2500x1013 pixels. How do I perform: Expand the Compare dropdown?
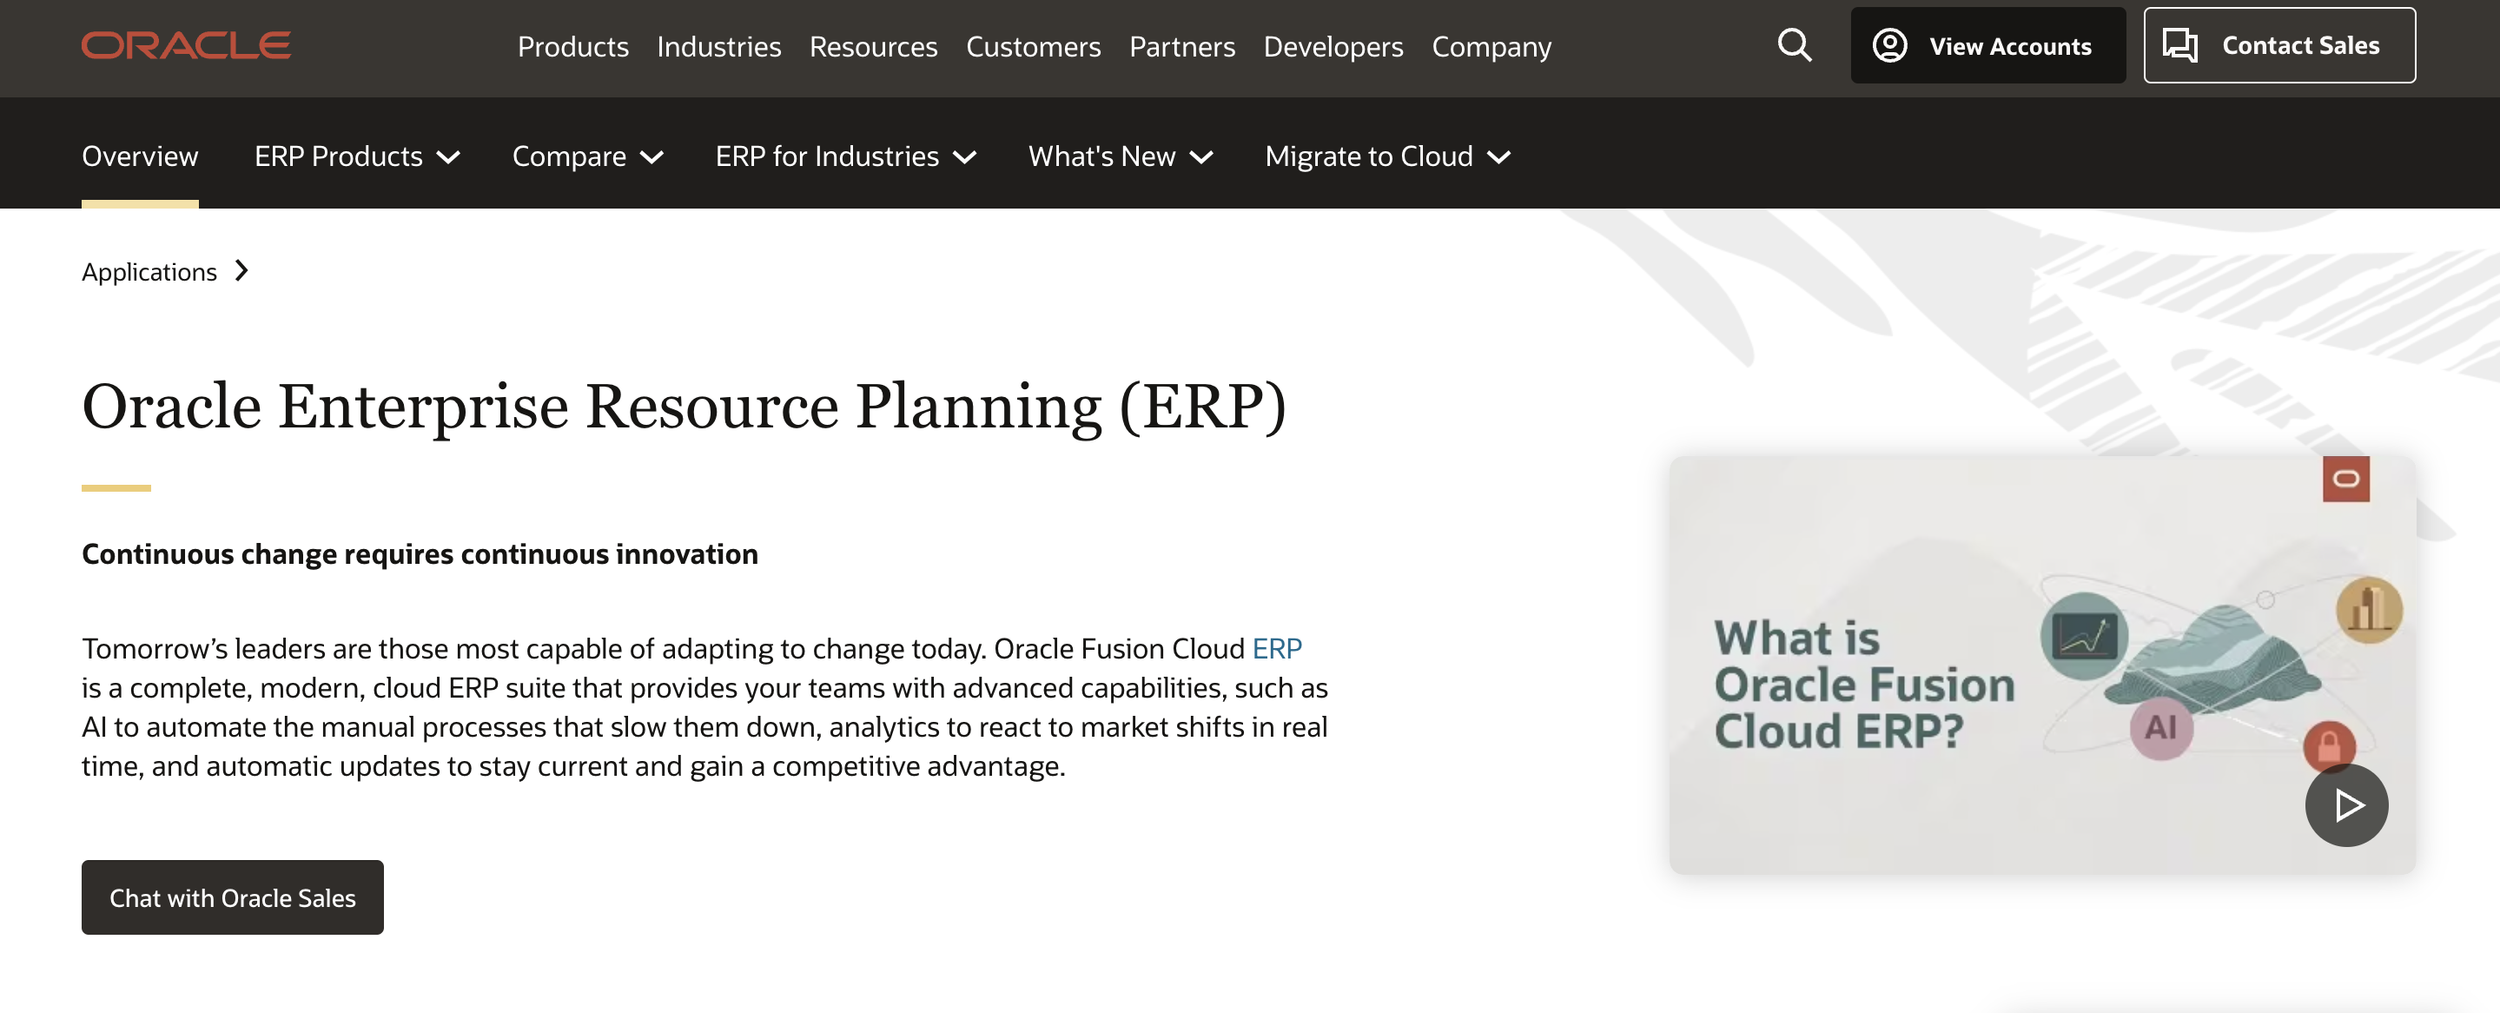click(x=588, y=156)
